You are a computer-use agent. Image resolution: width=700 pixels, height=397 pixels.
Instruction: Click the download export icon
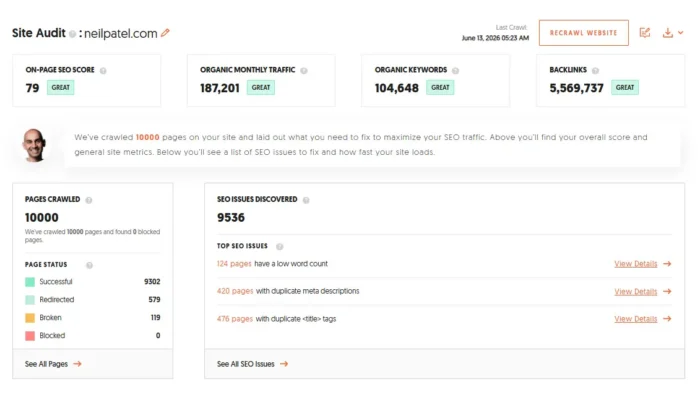(x=667, y=33)
